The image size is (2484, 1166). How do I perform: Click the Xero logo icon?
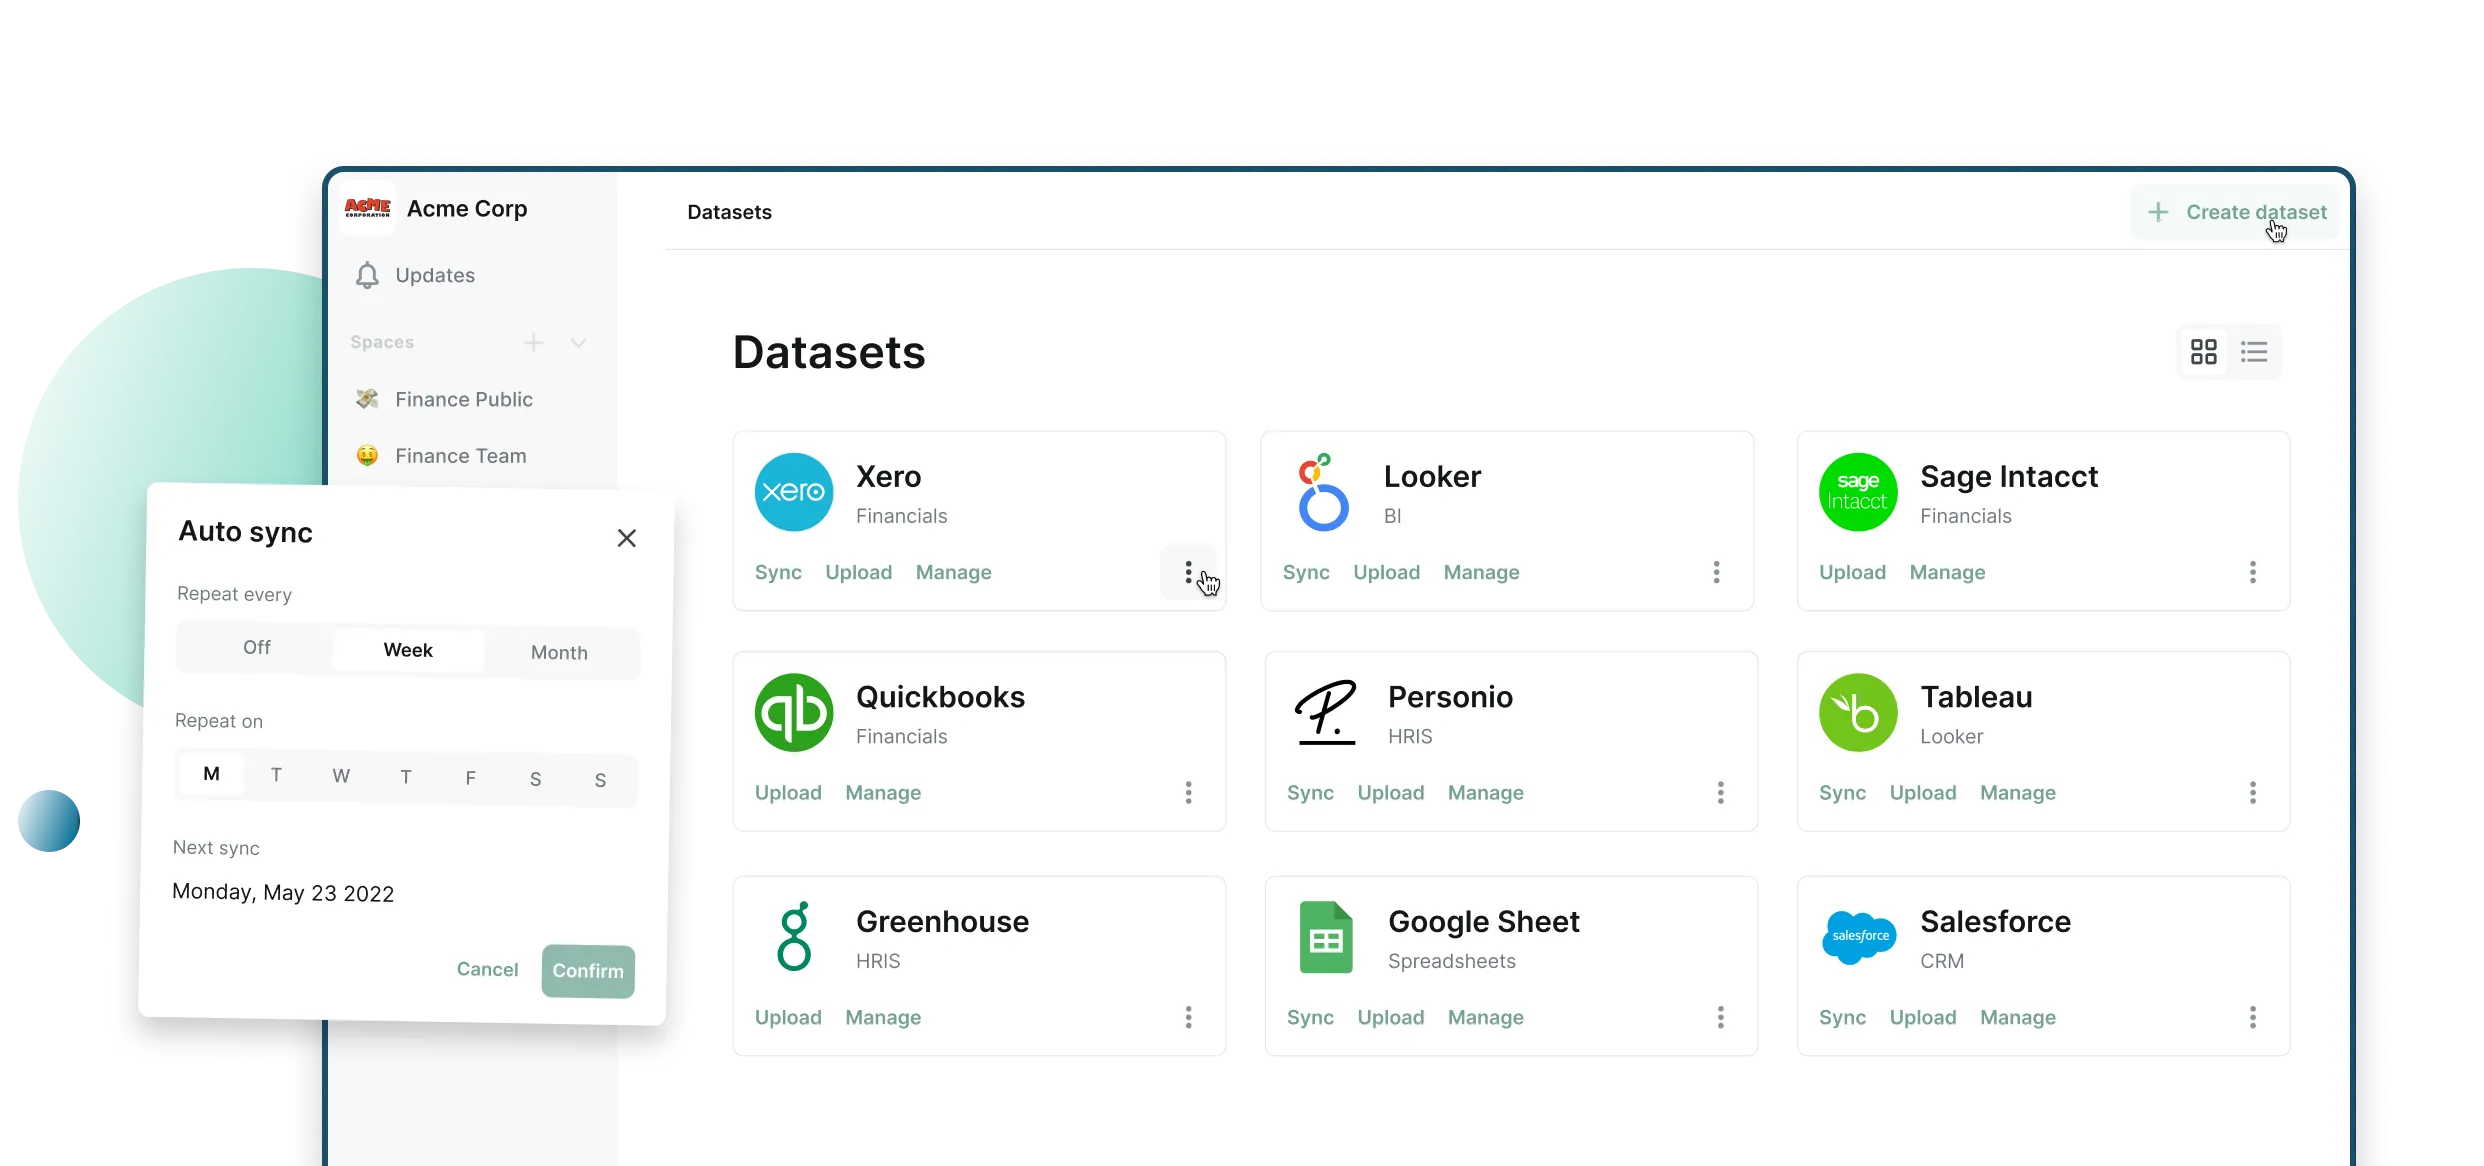click(x=794, y=492)
